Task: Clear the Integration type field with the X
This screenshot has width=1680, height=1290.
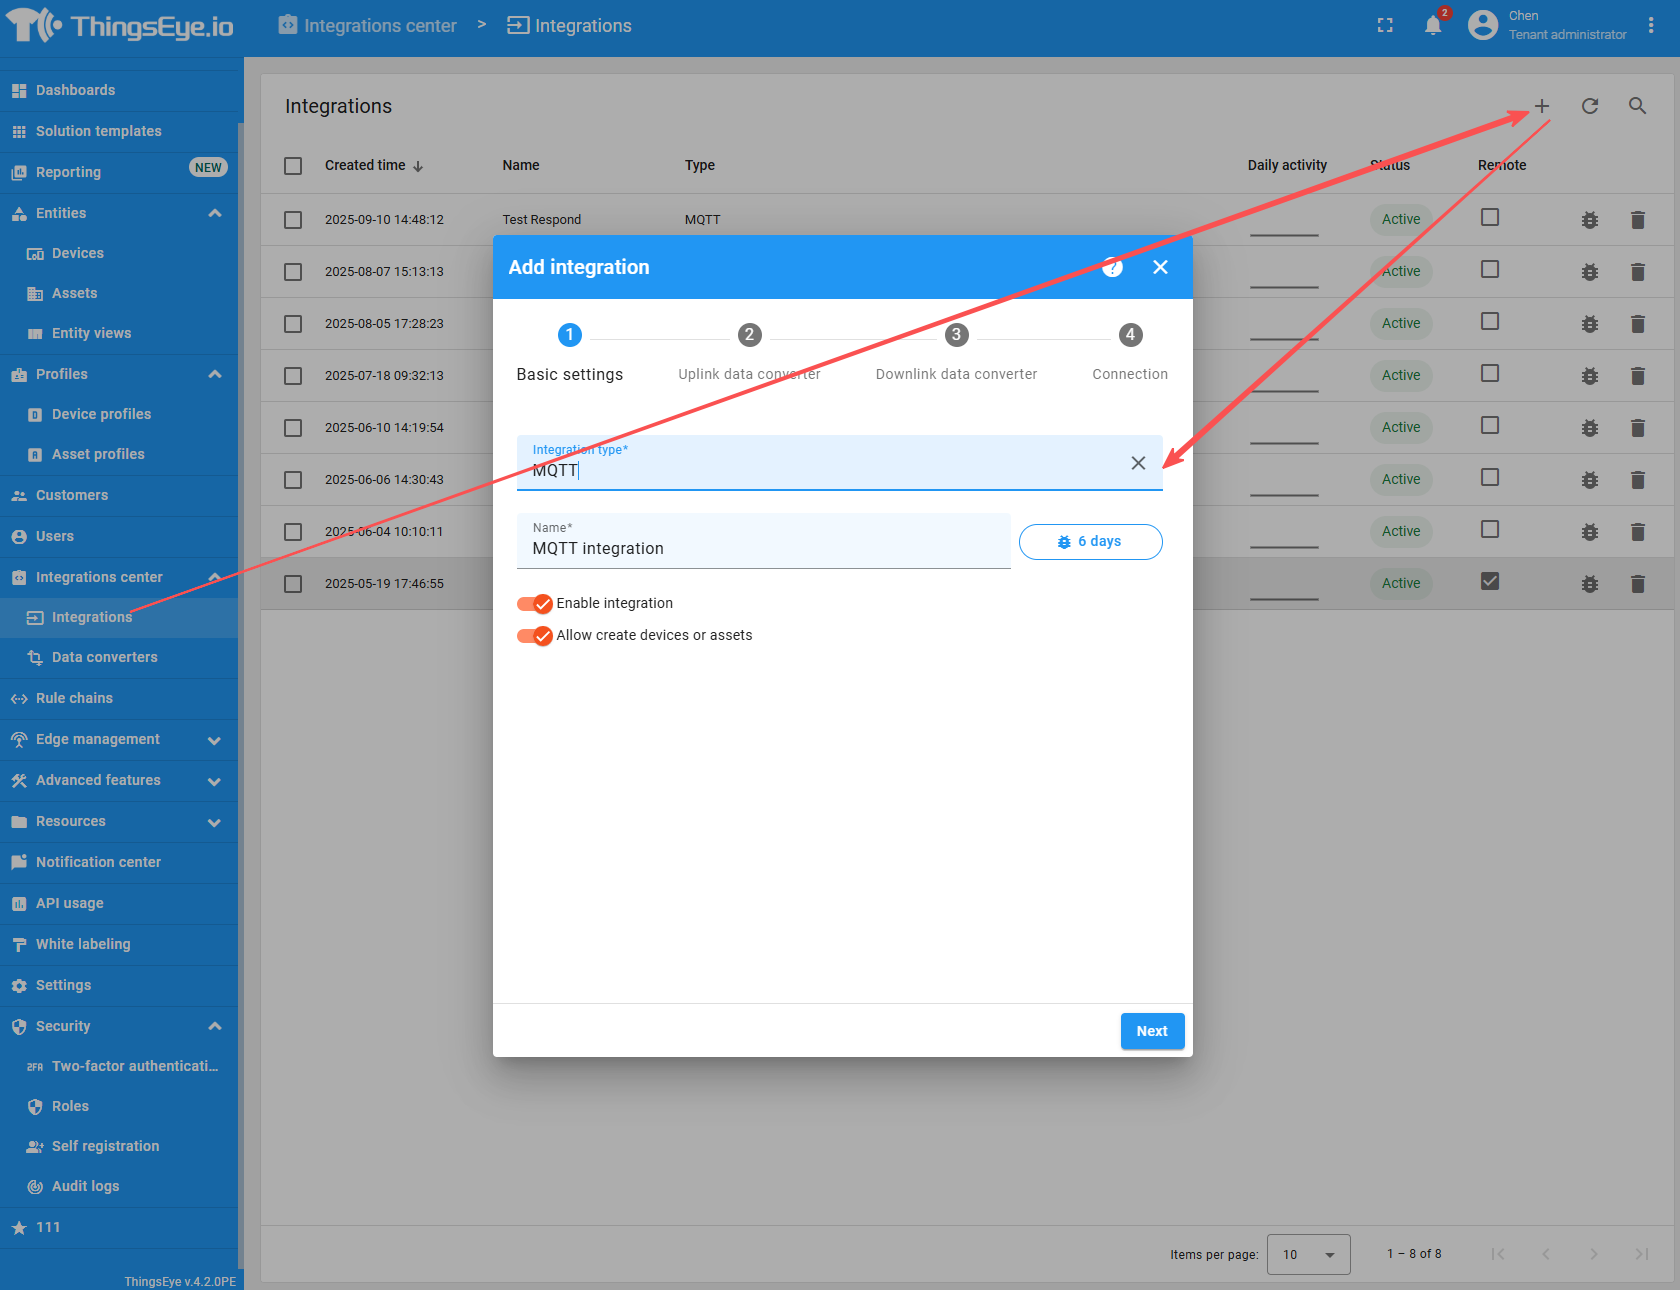Action: pos(1138,463)
